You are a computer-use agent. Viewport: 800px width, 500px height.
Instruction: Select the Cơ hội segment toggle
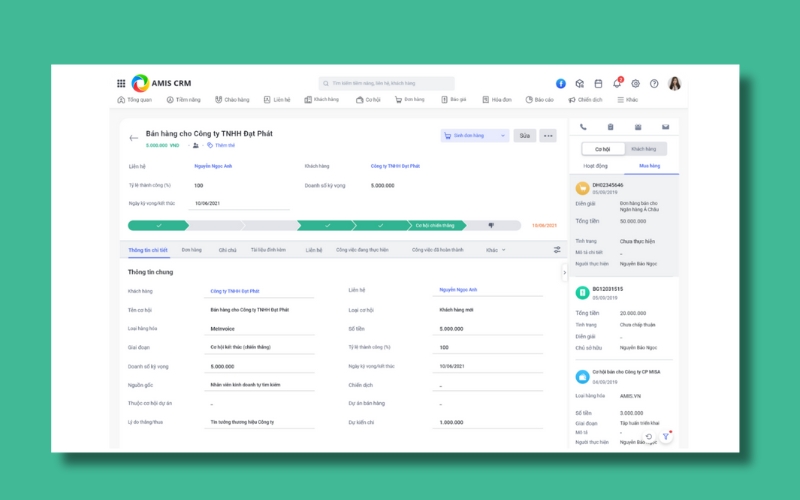pyautogui.click(x=604, y=148)
